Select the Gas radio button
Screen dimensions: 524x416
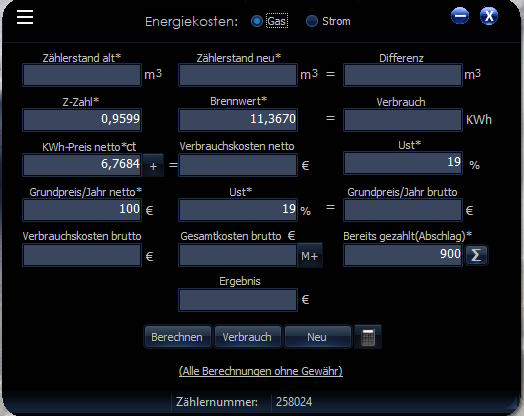pos(257,21)
